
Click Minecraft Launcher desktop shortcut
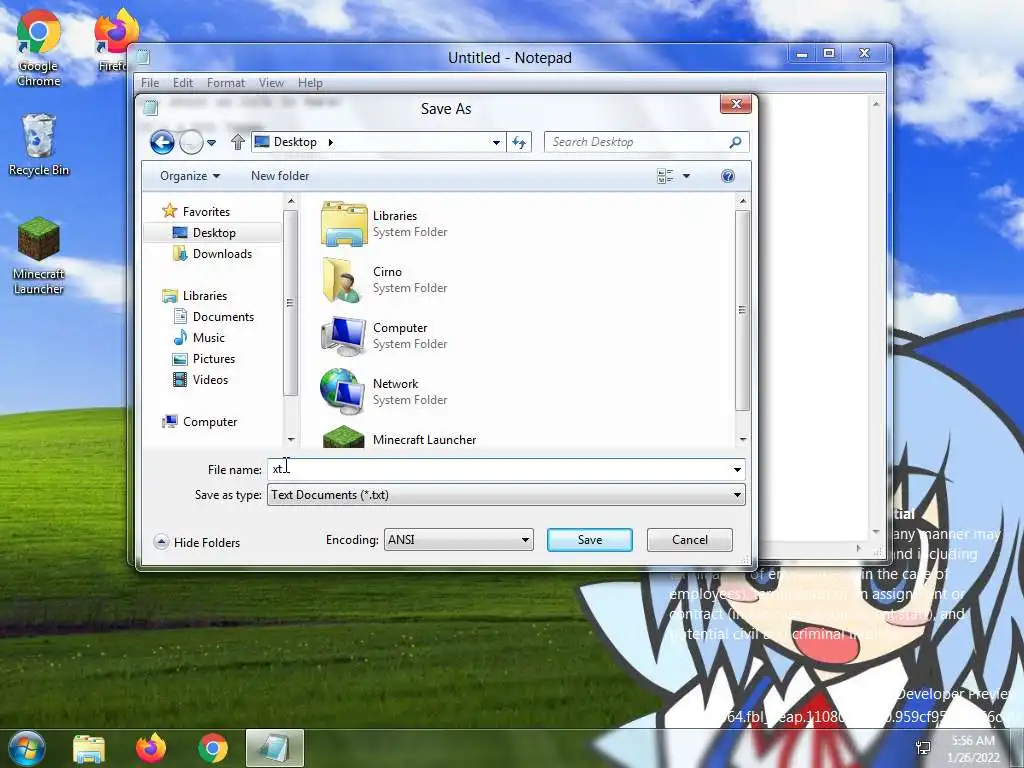[x=38, y=256]
